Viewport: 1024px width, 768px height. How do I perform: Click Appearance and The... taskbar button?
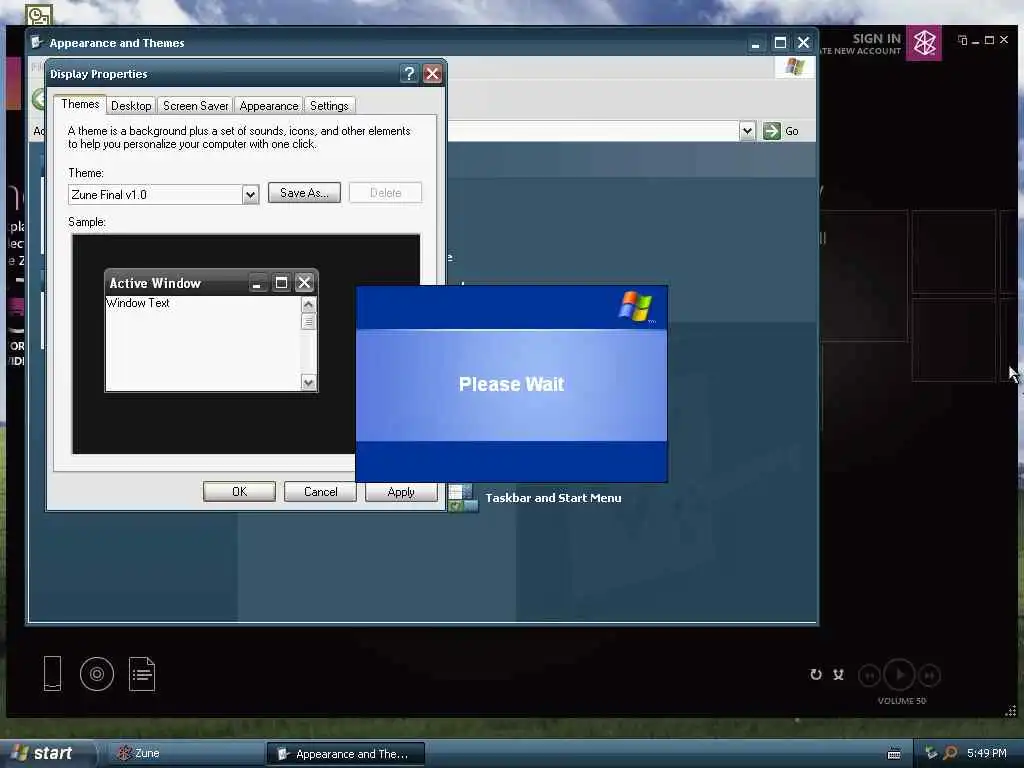[346, 754]
